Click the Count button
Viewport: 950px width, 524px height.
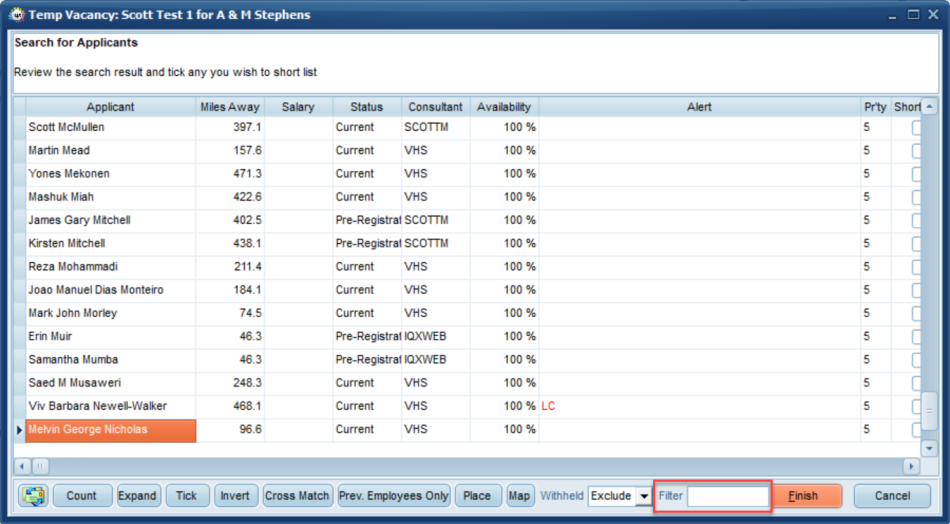click(x=82, y=496)
